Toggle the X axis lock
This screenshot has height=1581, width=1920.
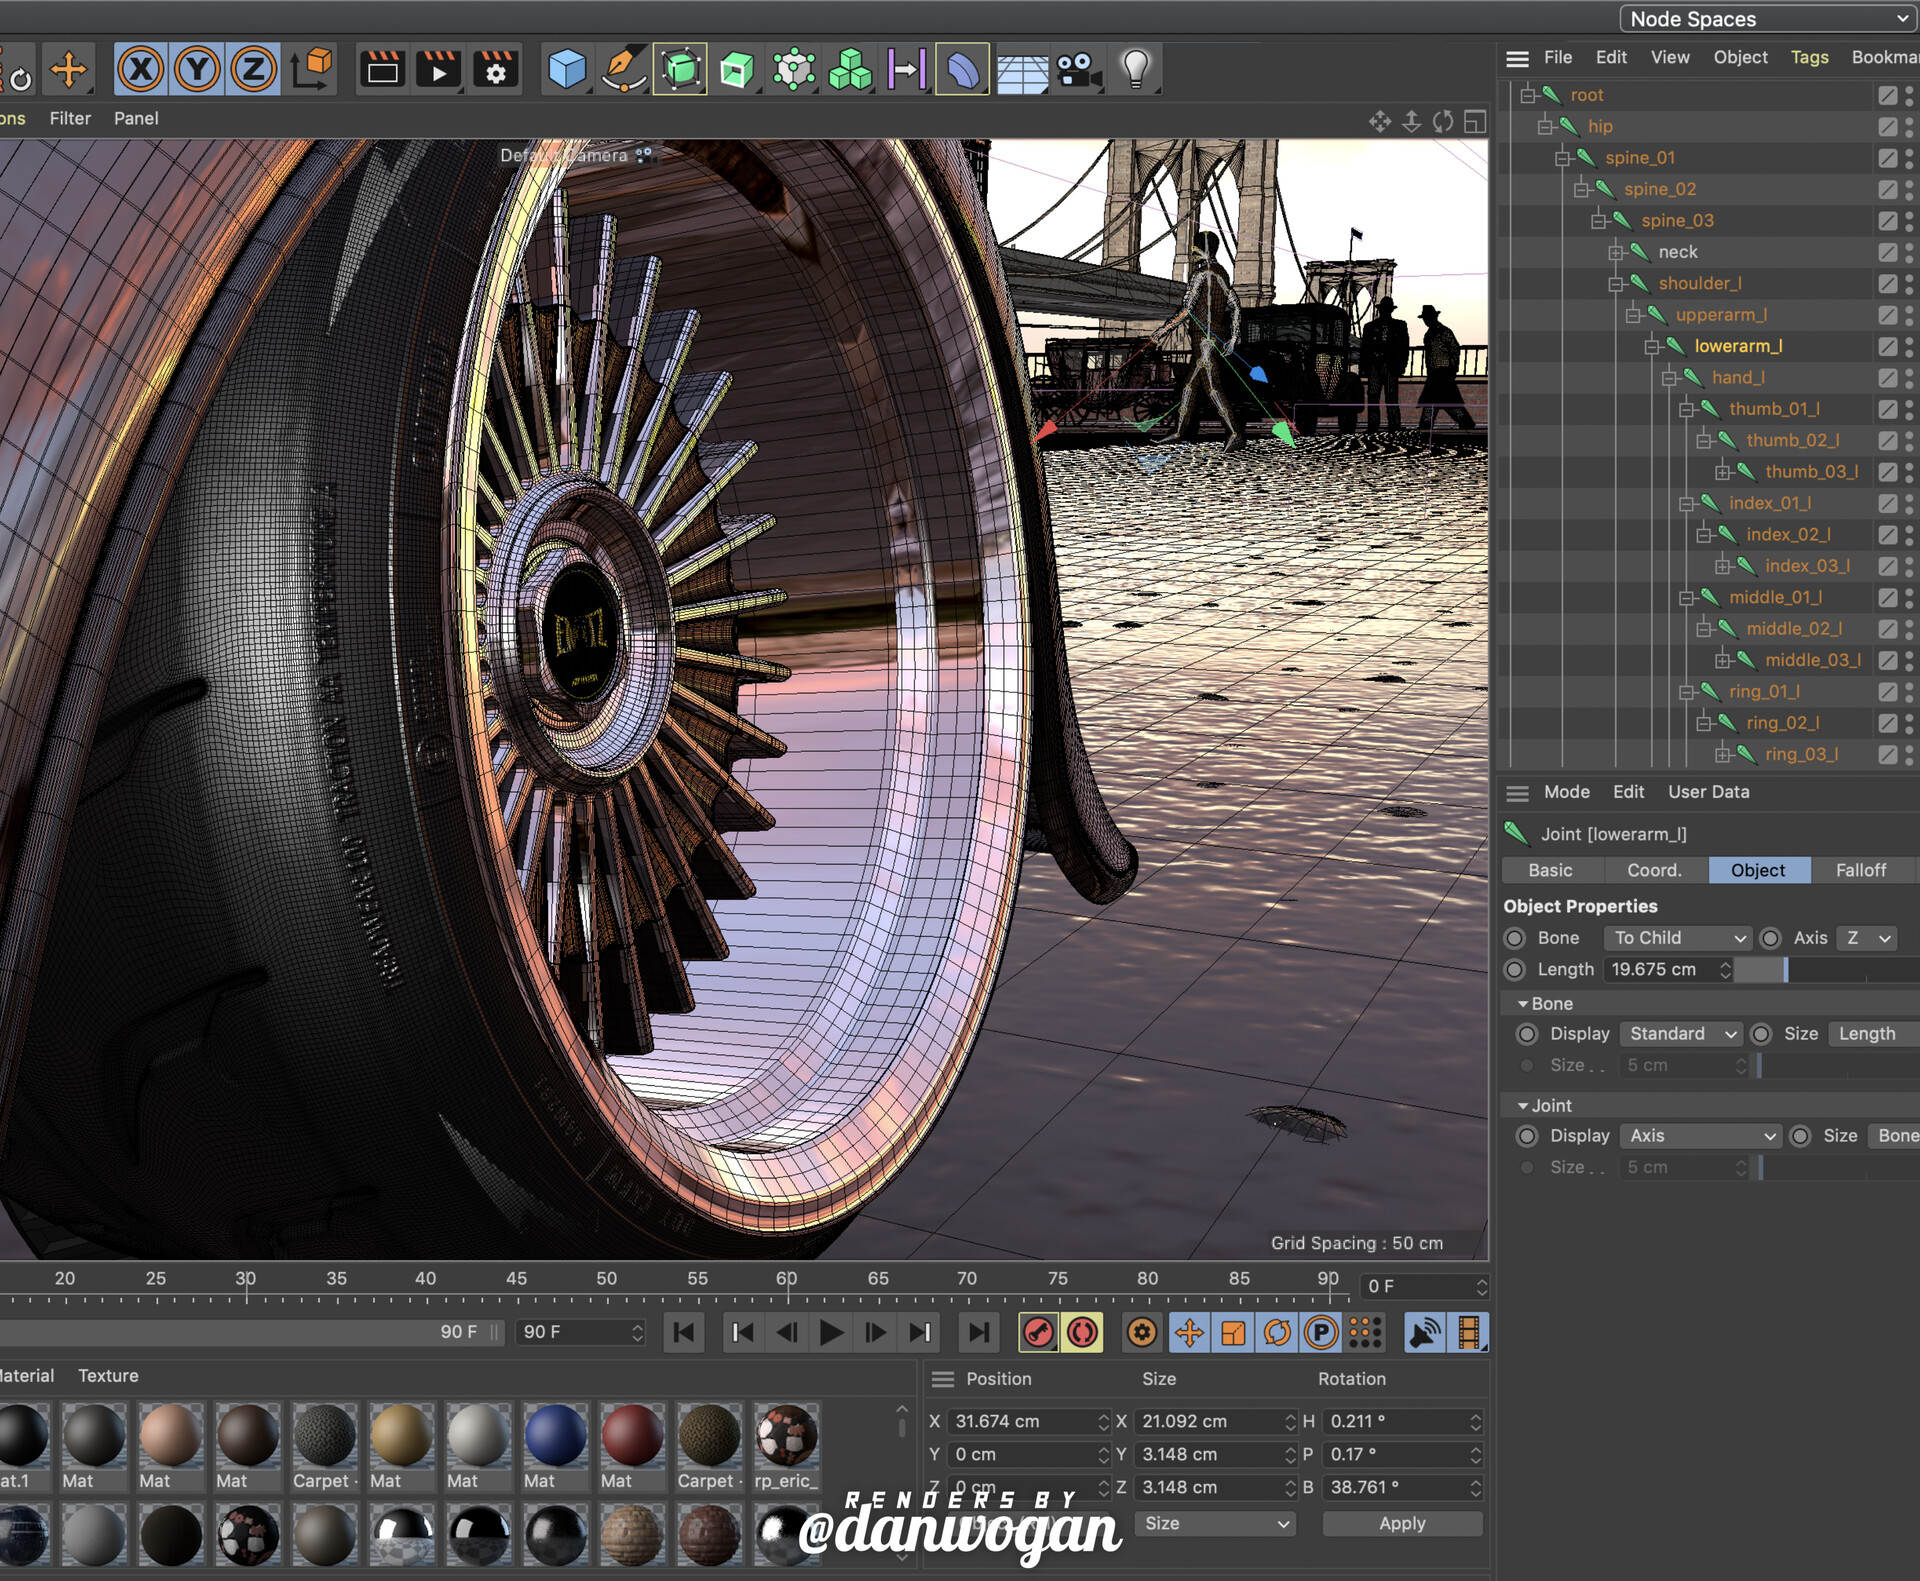click(x=141, y=70)
